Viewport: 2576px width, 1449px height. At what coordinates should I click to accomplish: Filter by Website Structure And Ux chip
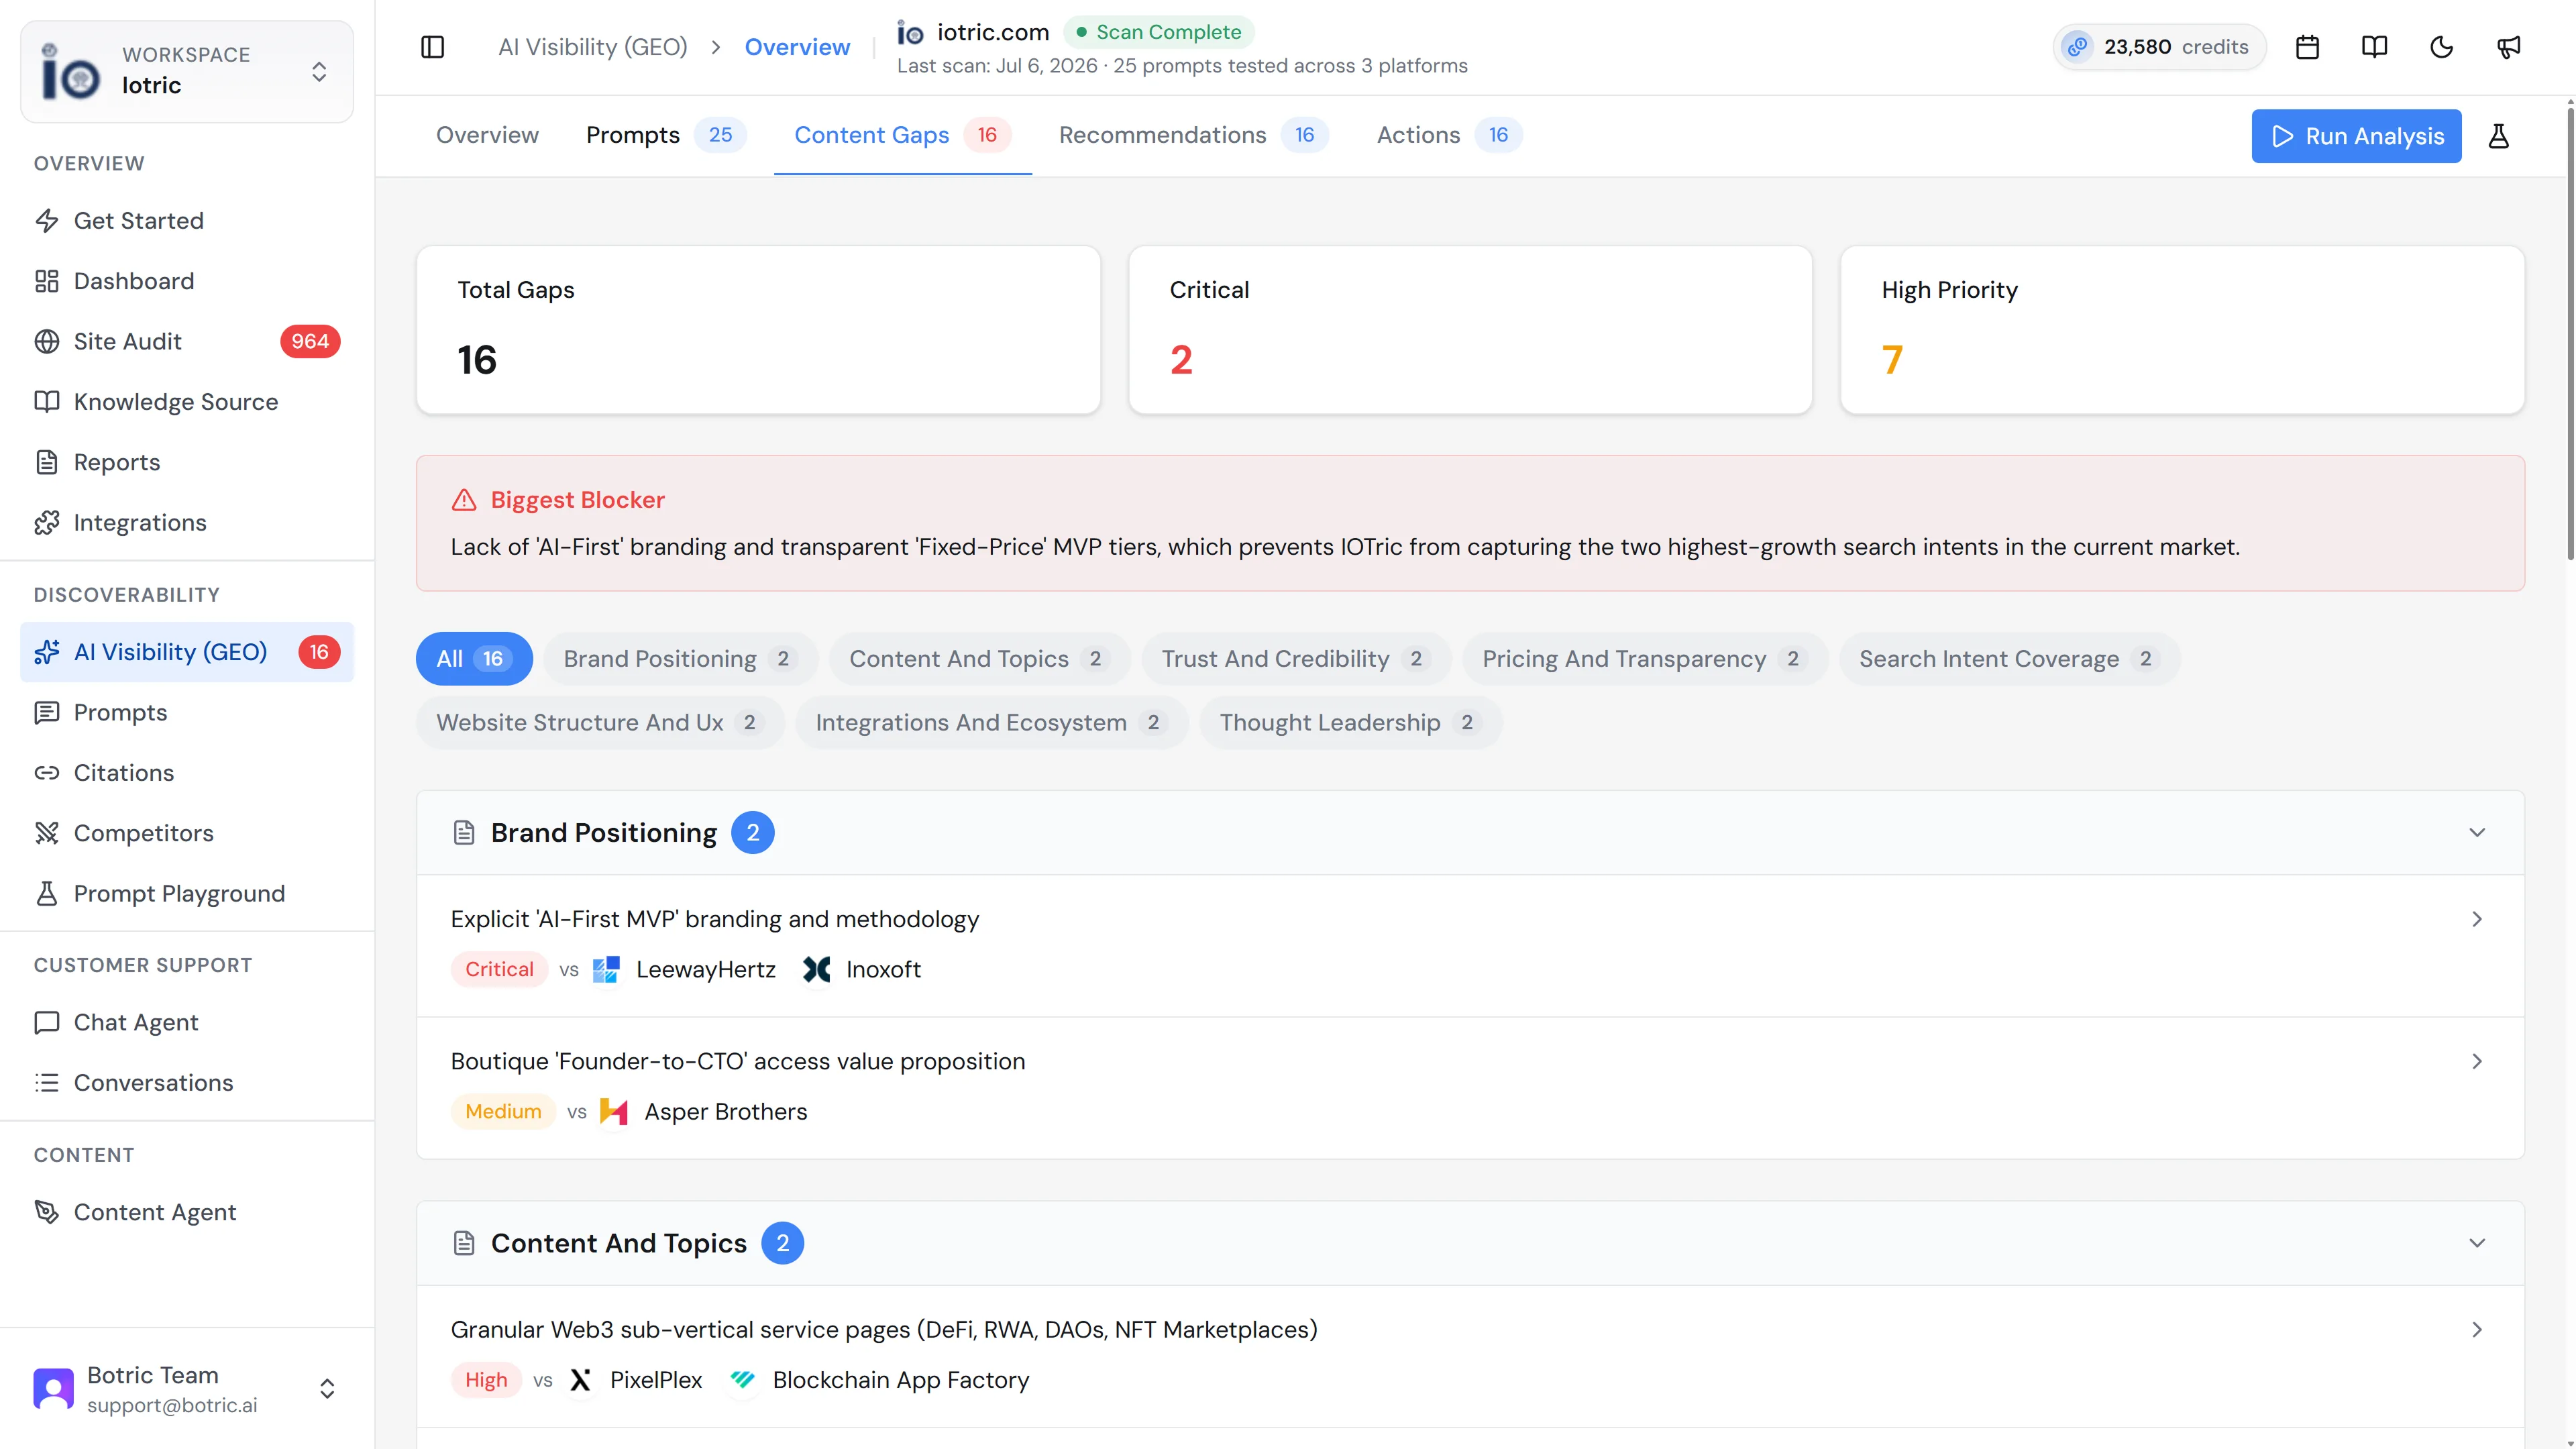(600, 723)
